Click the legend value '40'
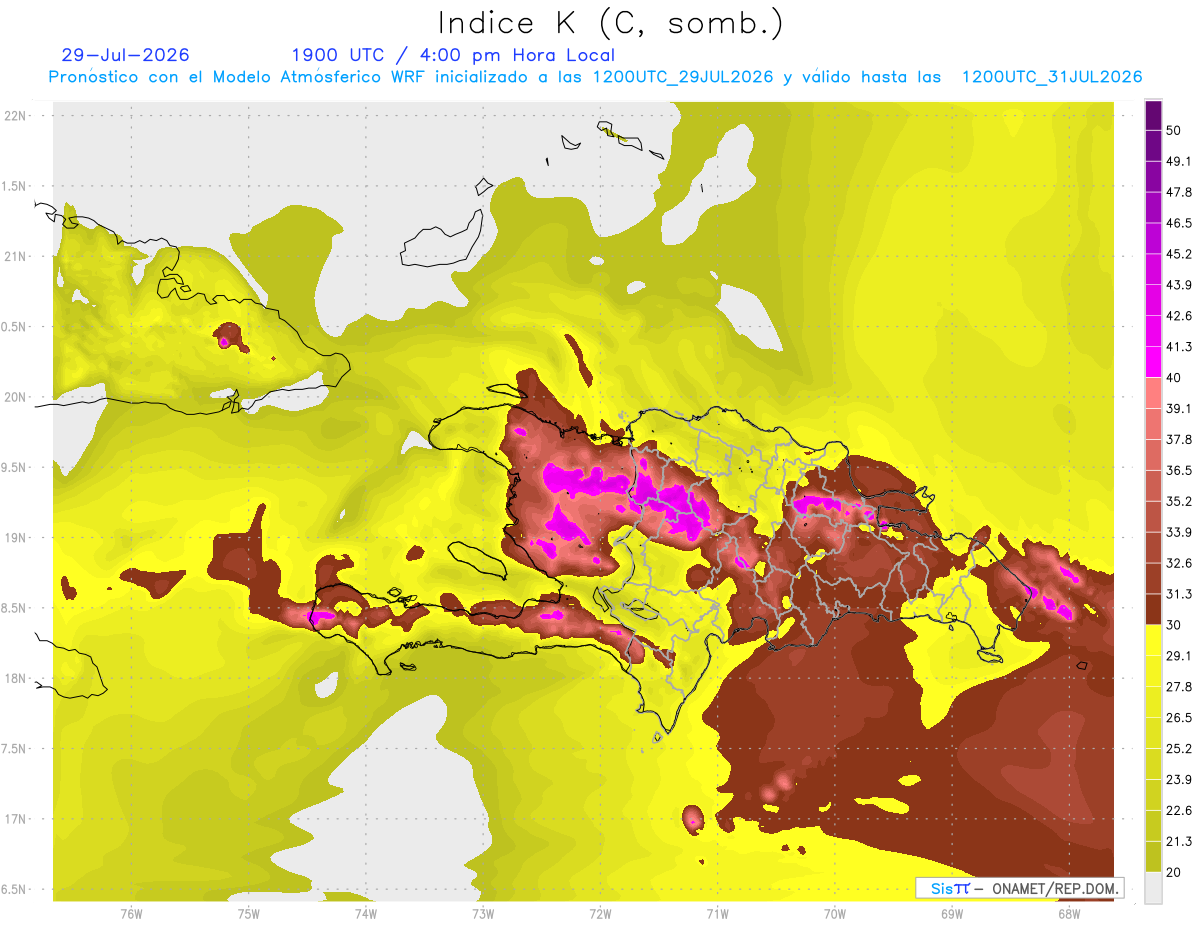 [x=1174, y=378]
